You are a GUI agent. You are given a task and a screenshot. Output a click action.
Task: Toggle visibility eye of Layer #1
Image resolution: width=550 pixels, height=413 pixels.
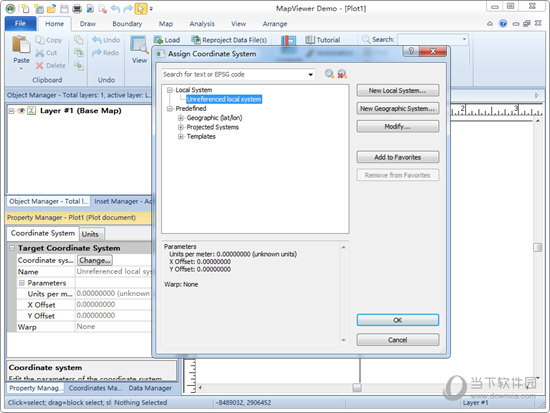[22, 111]
